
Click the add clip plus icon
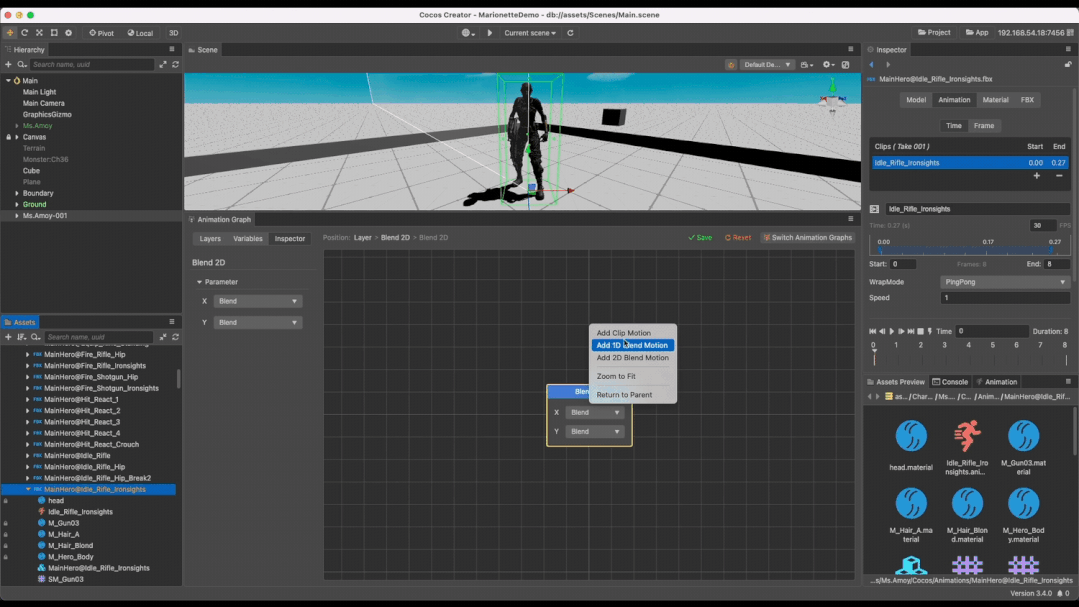click(x=1036, y=176)
